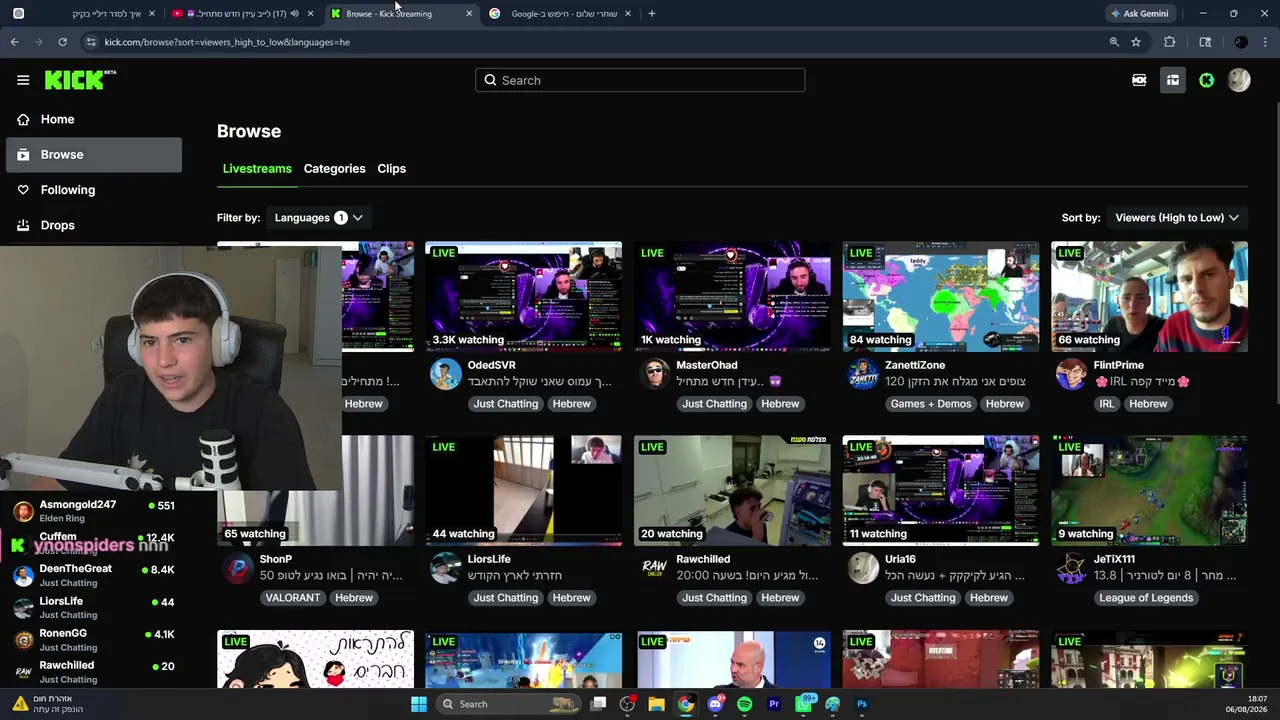Screen dimensions: 1280x720
Task: Open the Home sidebar item
Action: pos(94,119)
